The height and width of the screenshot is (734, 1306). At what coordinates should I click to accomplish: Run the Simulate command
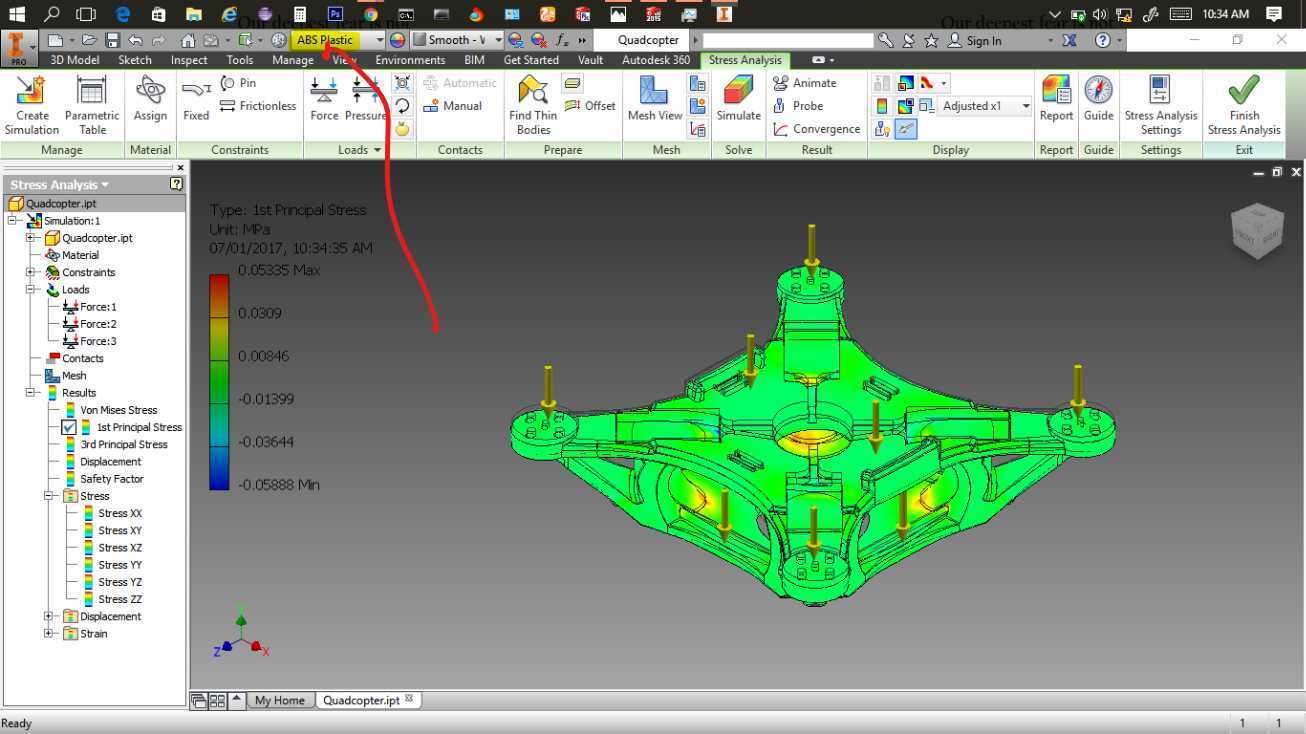coord(738,98)
